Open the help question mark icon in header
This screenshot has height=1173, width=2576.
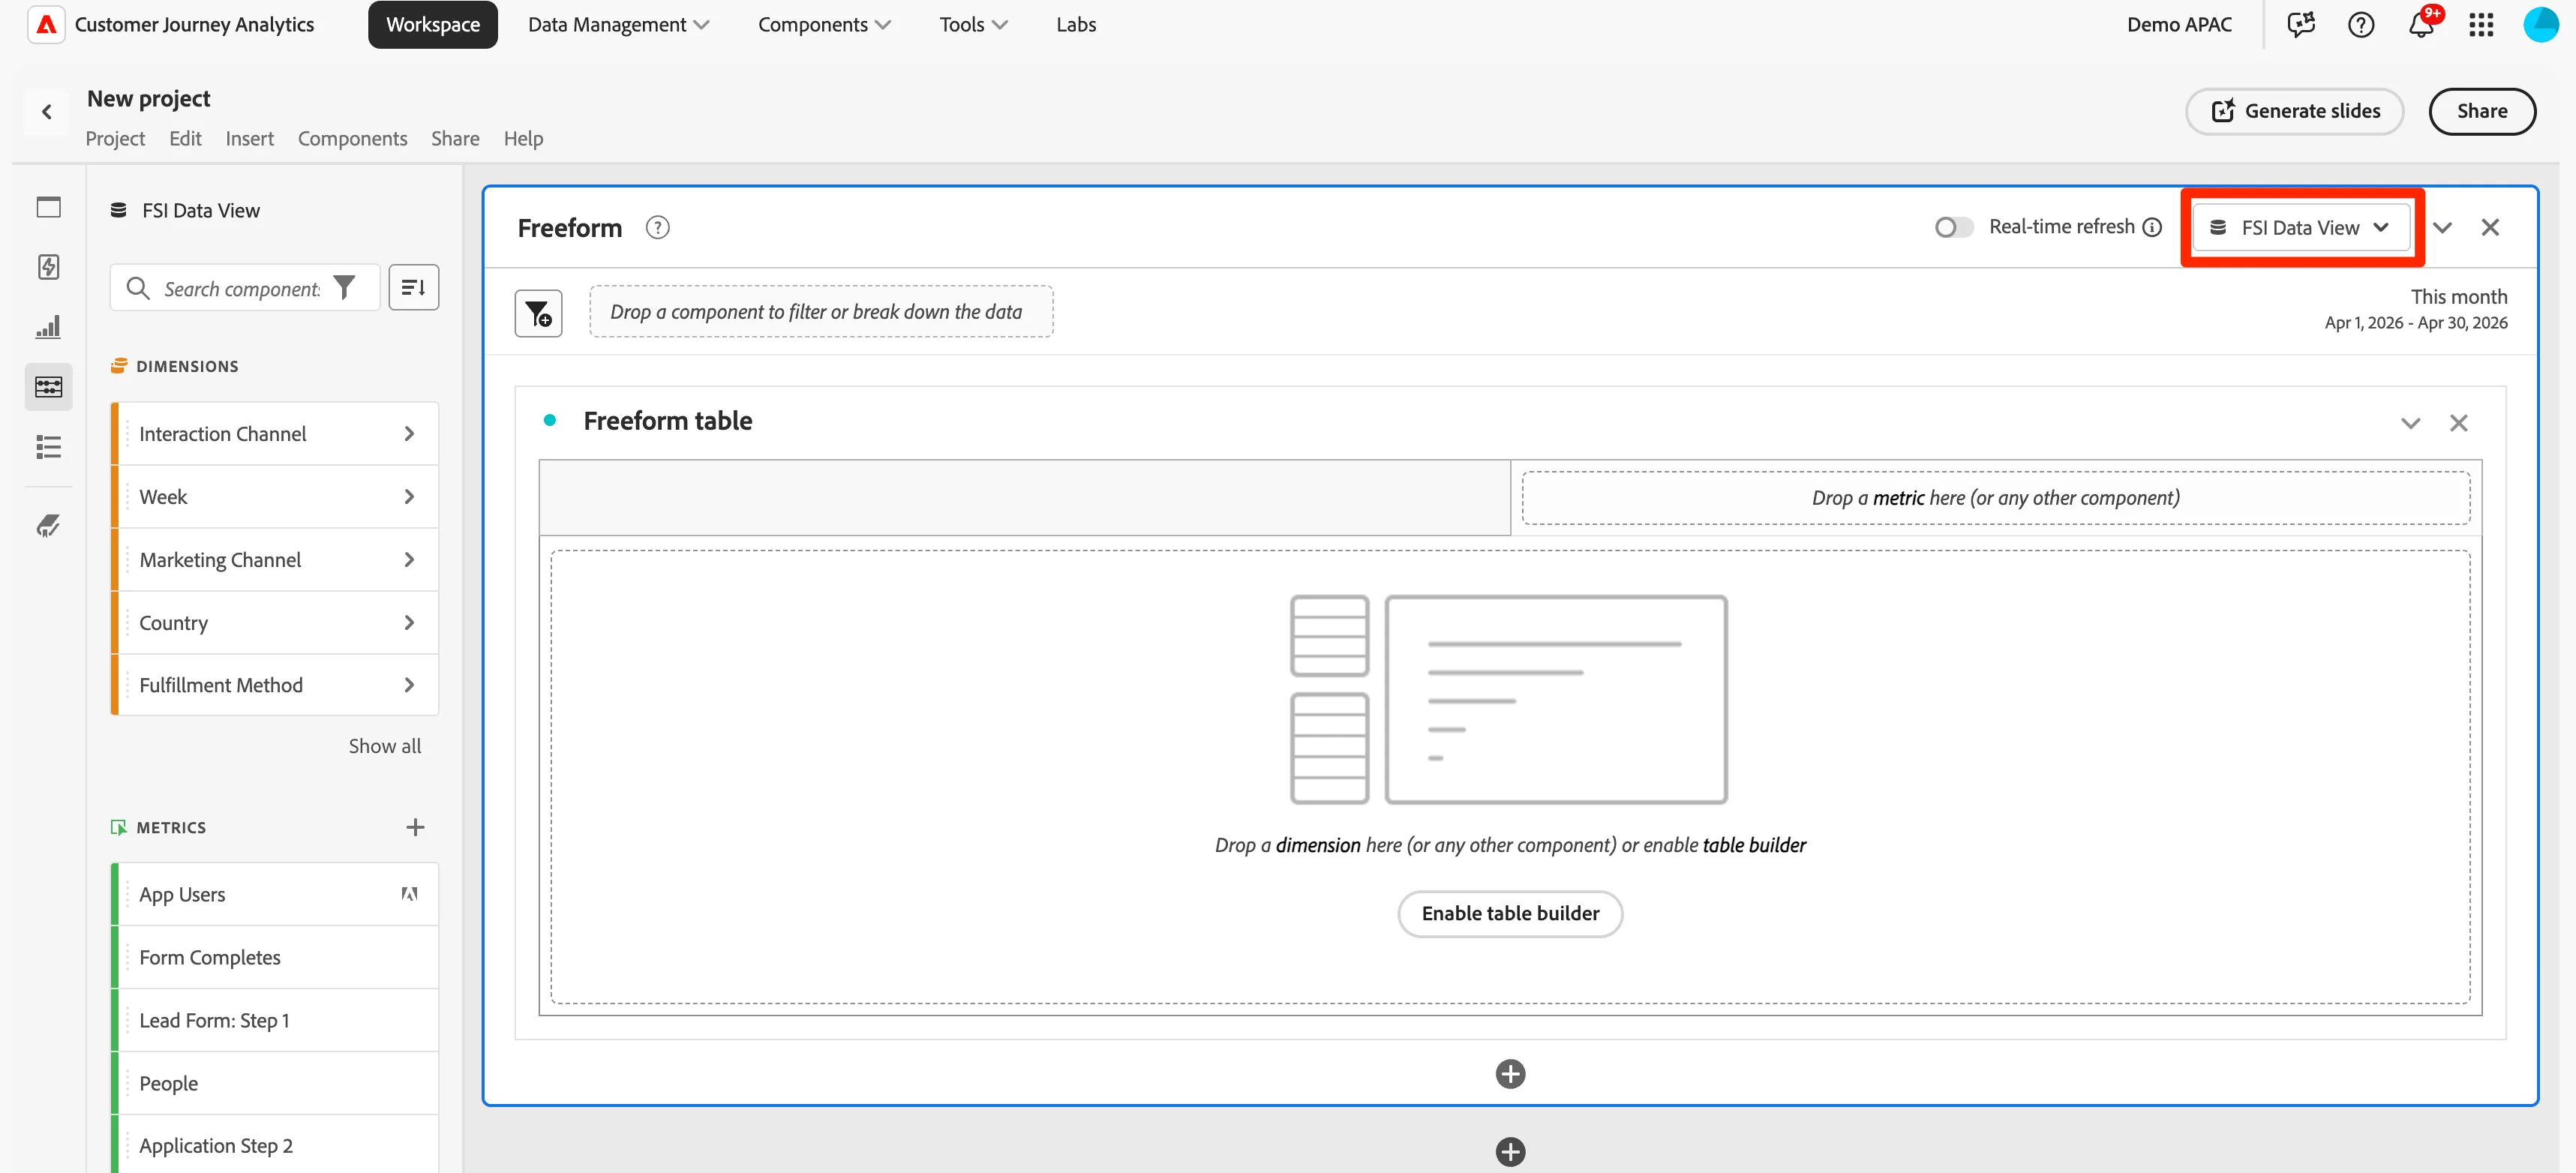(2360, 24)
